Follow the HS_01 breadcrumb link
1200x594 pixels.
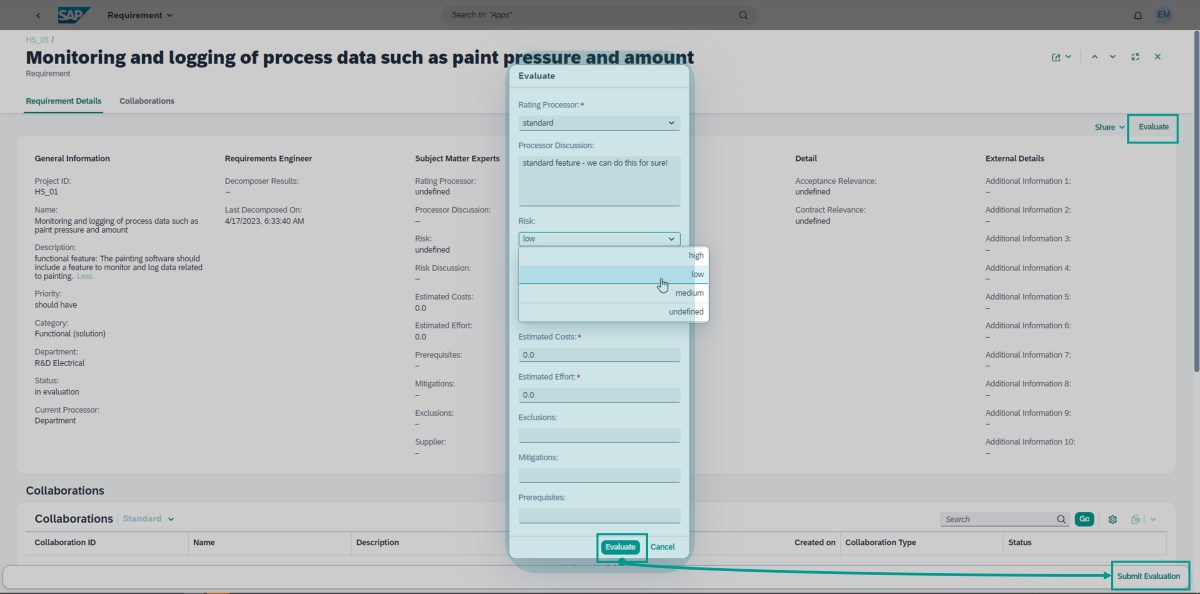click(x=36, y=40)
